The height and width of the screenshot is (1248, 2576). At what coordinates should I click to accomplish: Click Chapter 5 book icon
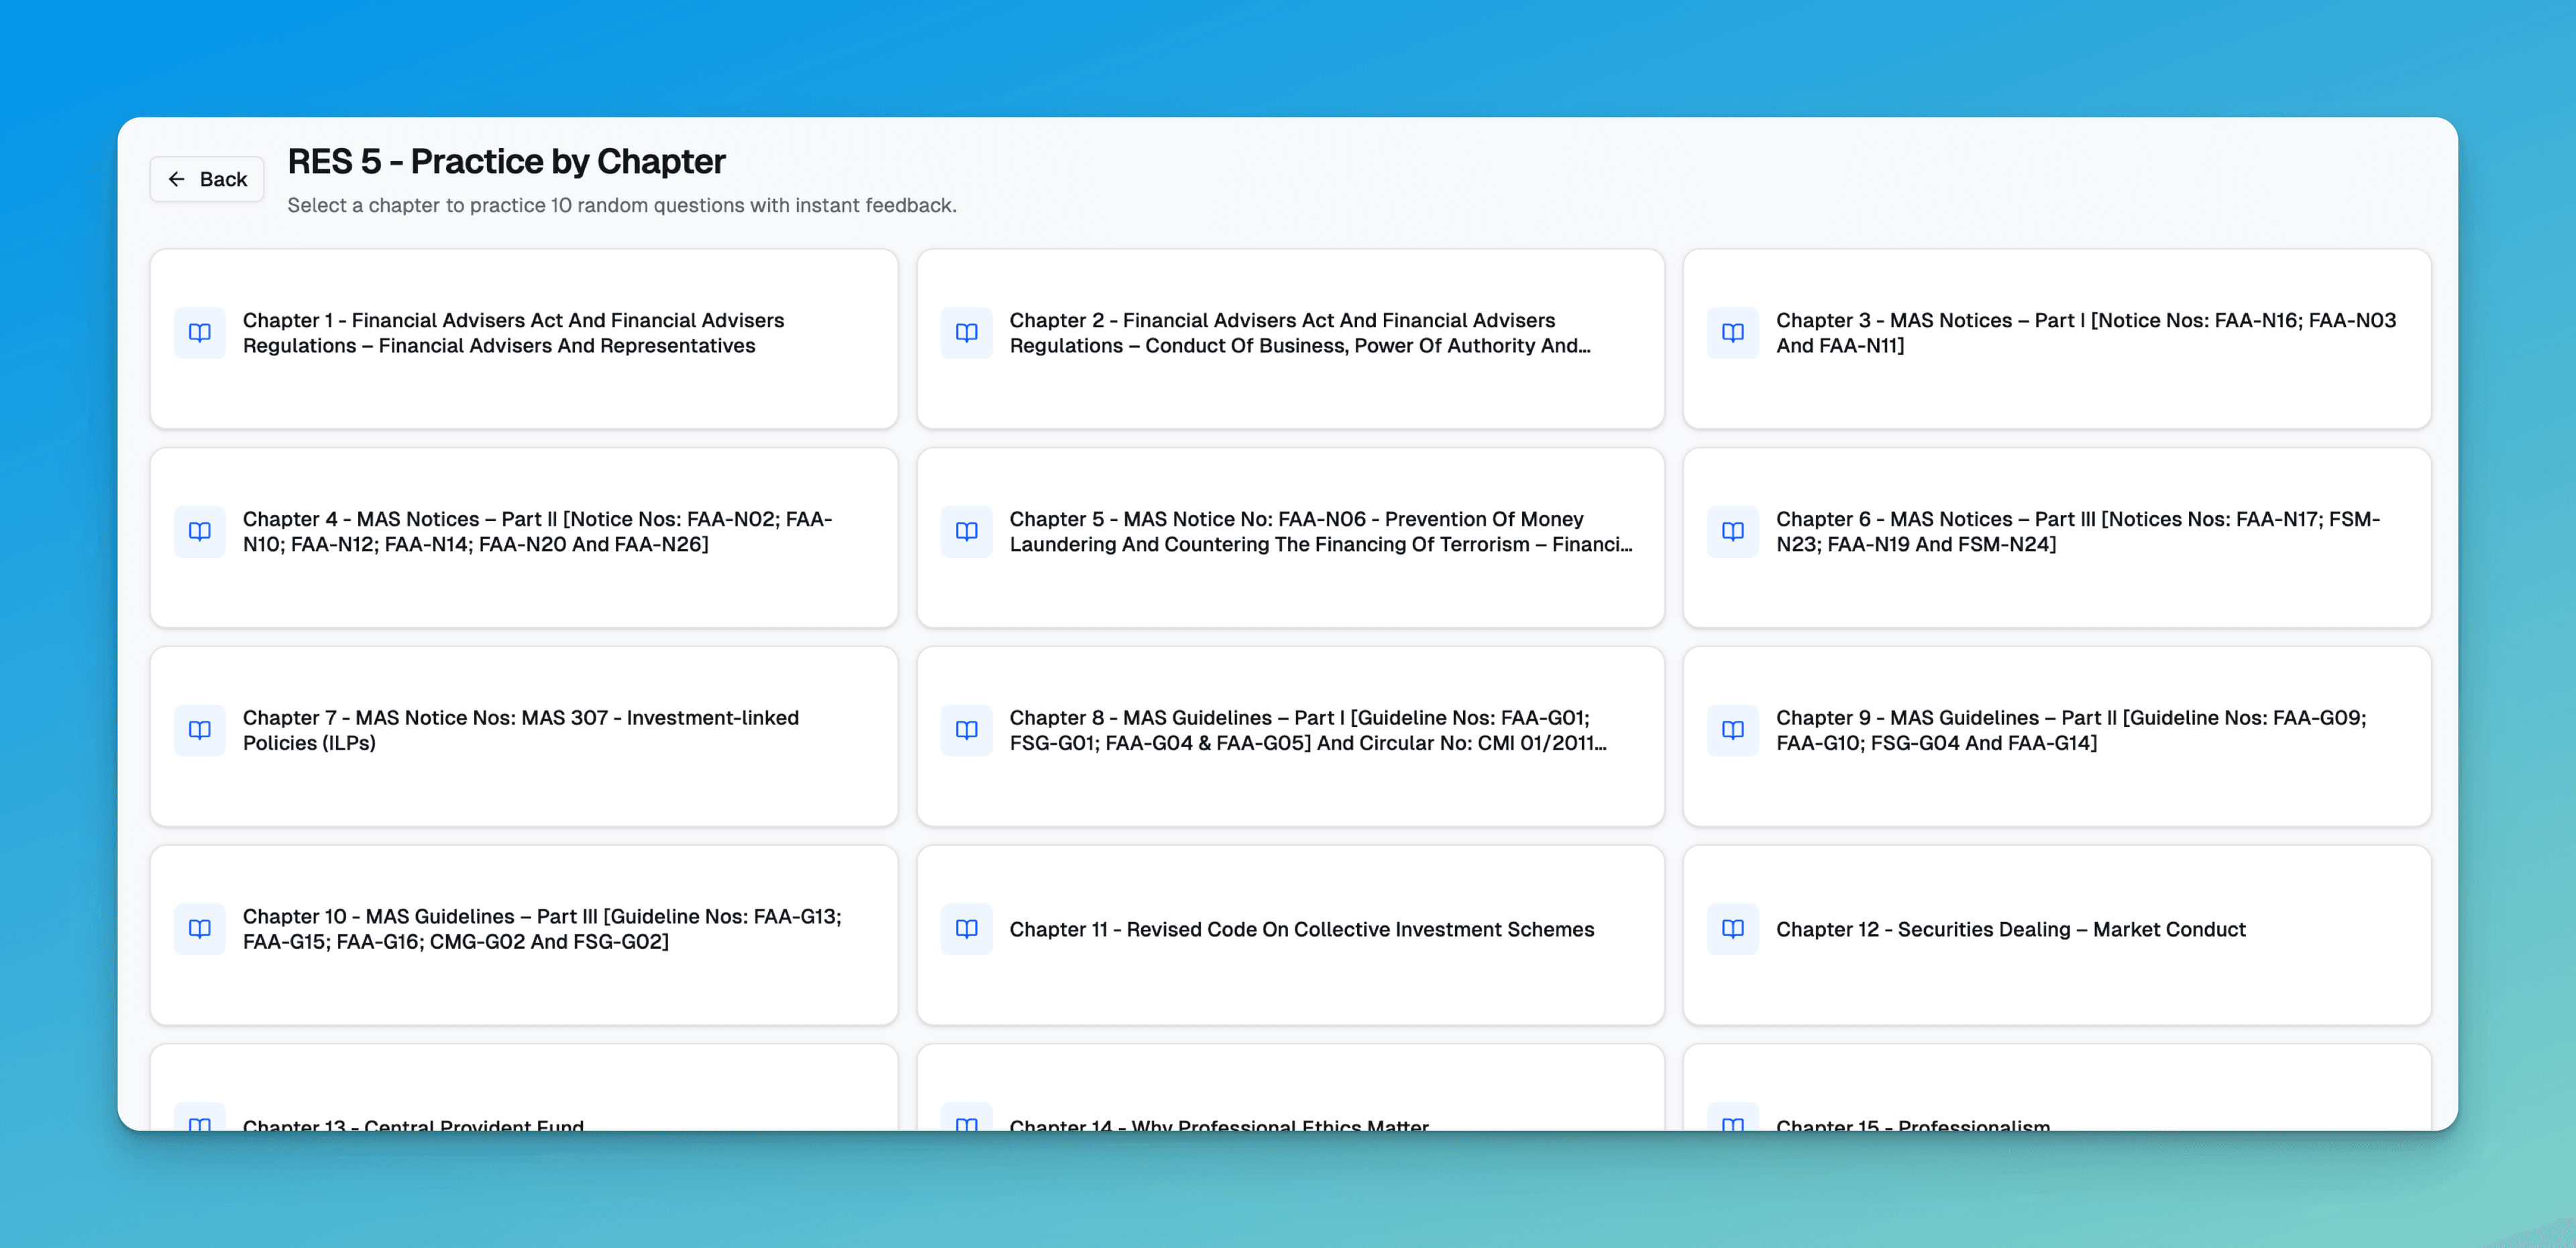click(966, 531)
